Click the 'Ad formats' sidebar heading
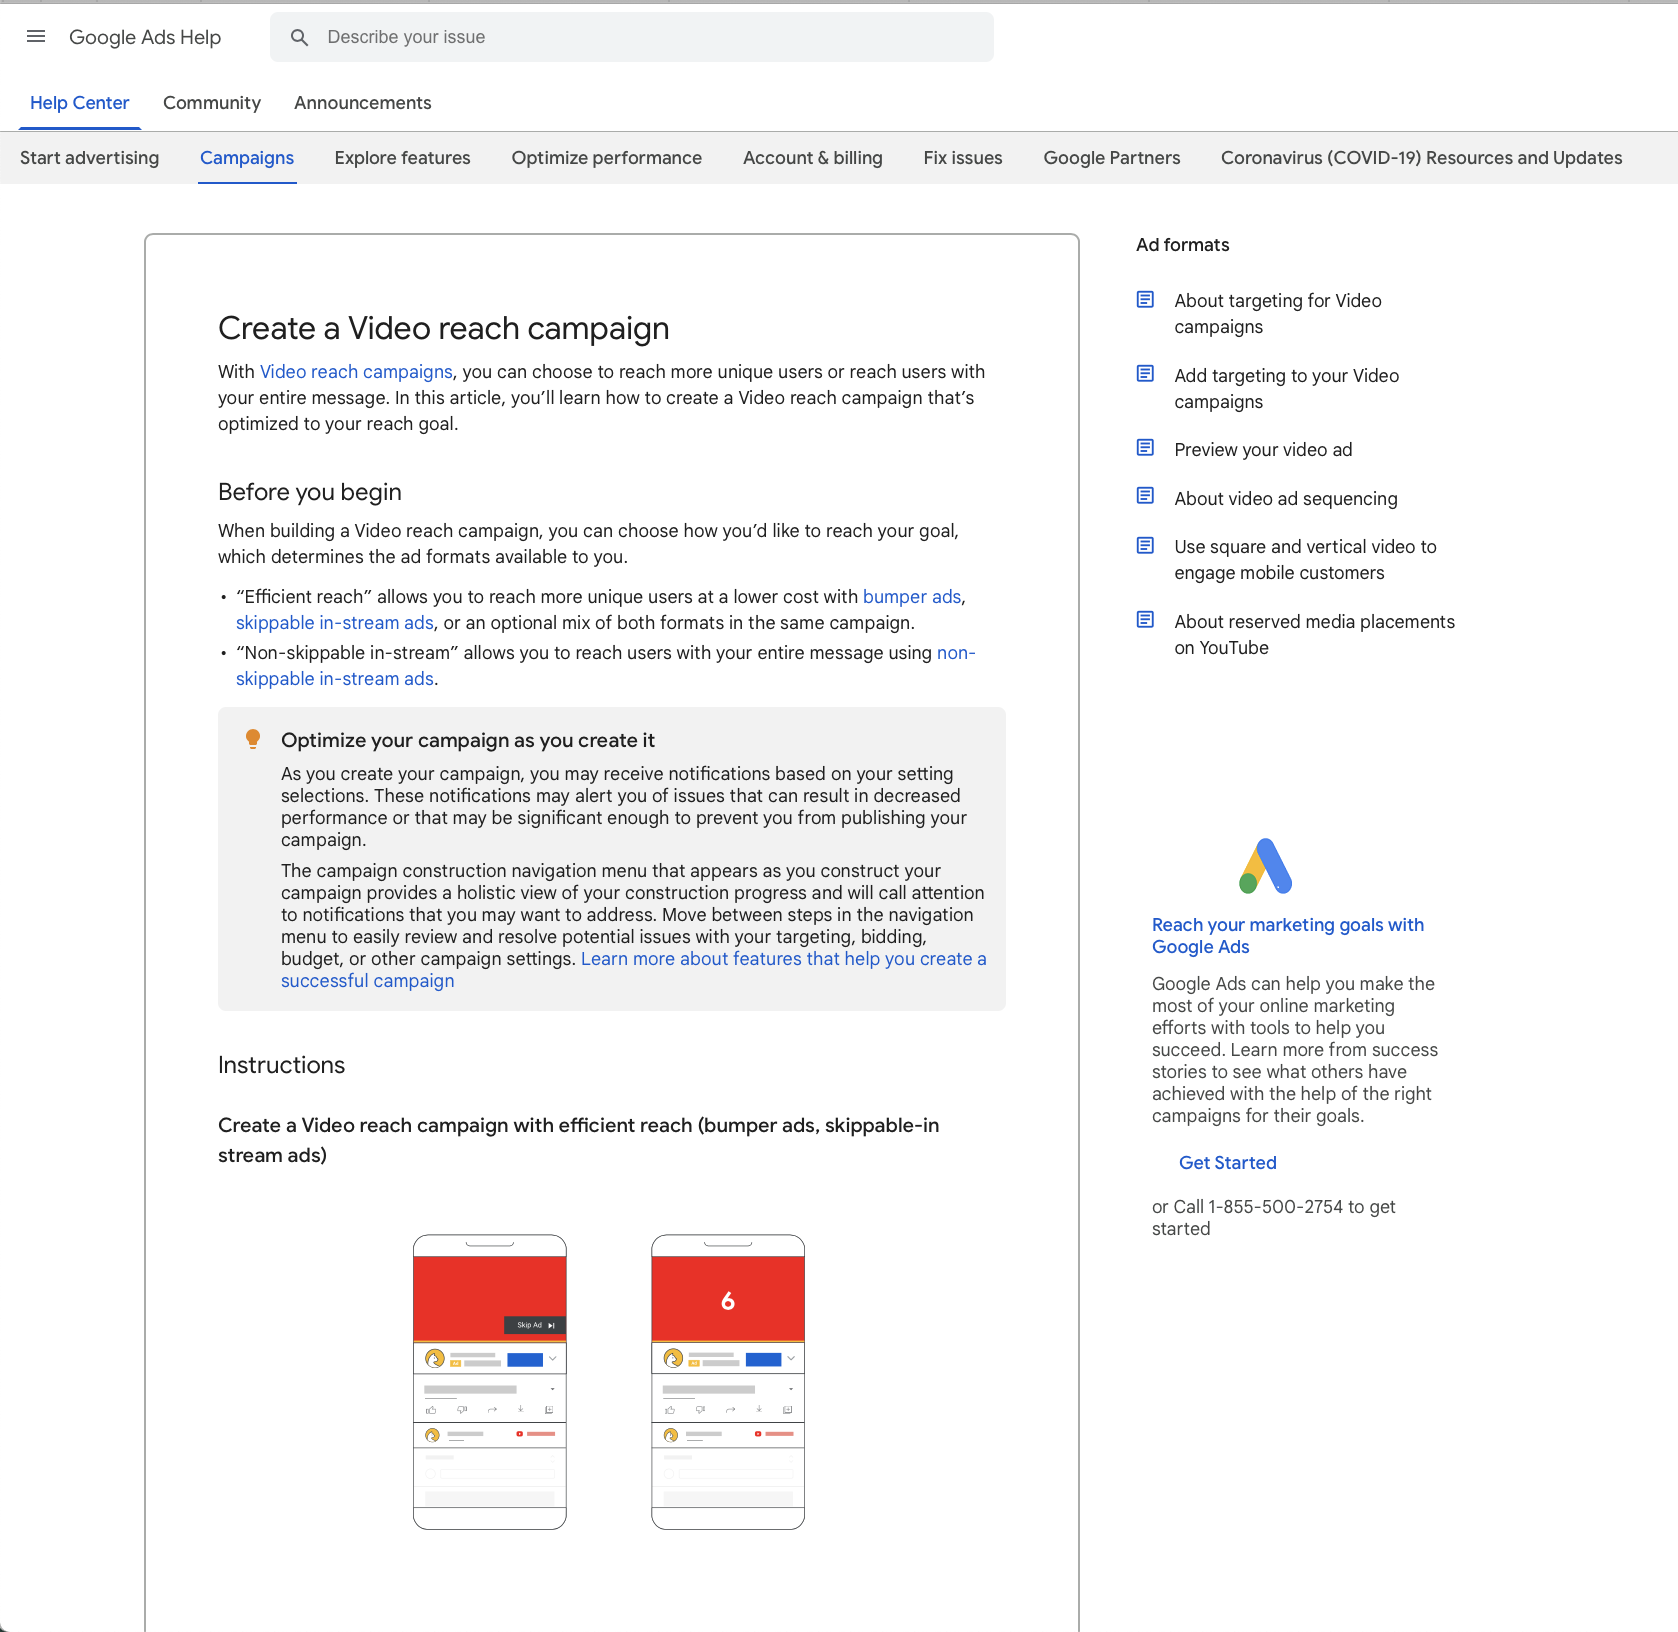Image resolution: width=1678 pixels, height=1632 pixels. pos(1183,245)
